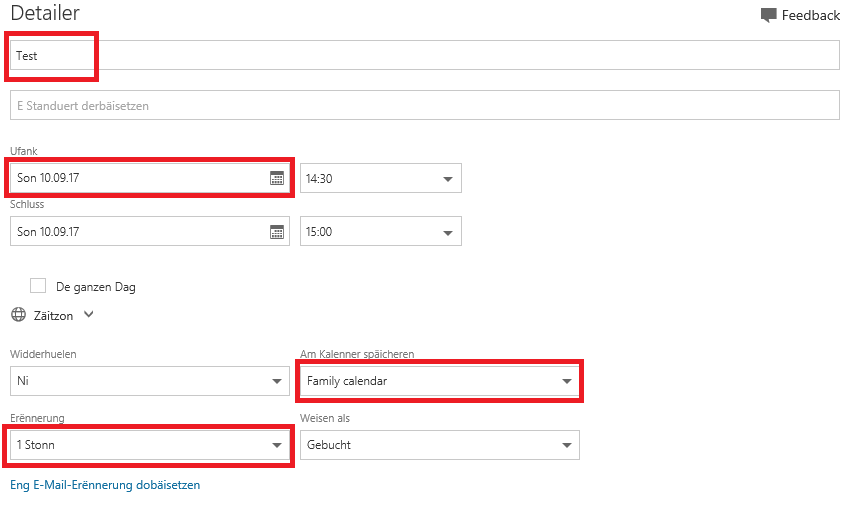851x505 pixels.
Task: Open the 15:00 end time dropdown
Action: click(381, 231)
